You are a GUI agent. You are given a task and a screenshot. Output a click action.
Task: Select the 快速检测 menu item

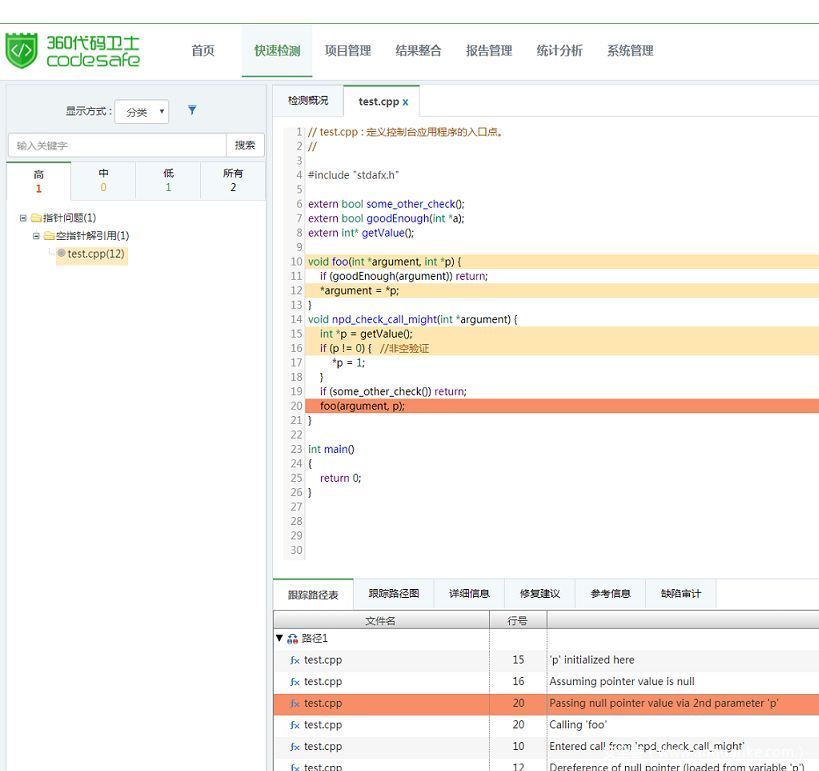[277, 51]
